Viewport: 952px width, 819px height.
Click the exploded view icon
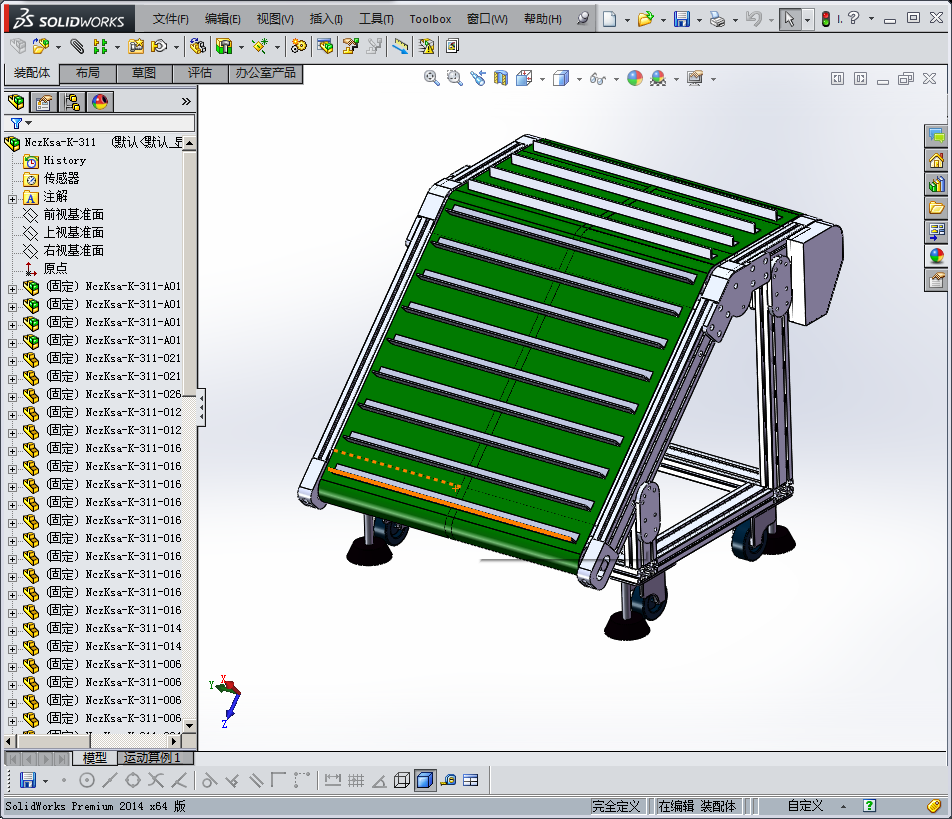click(350, 46)
